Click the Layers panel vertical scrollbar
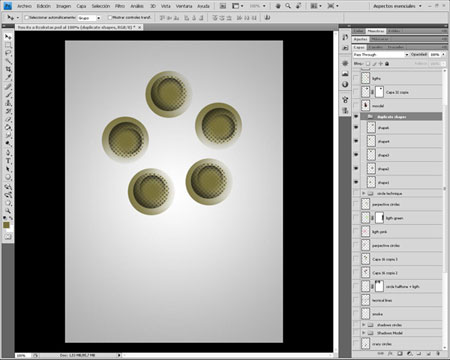 pyautogui.click(x=445, y=210)
